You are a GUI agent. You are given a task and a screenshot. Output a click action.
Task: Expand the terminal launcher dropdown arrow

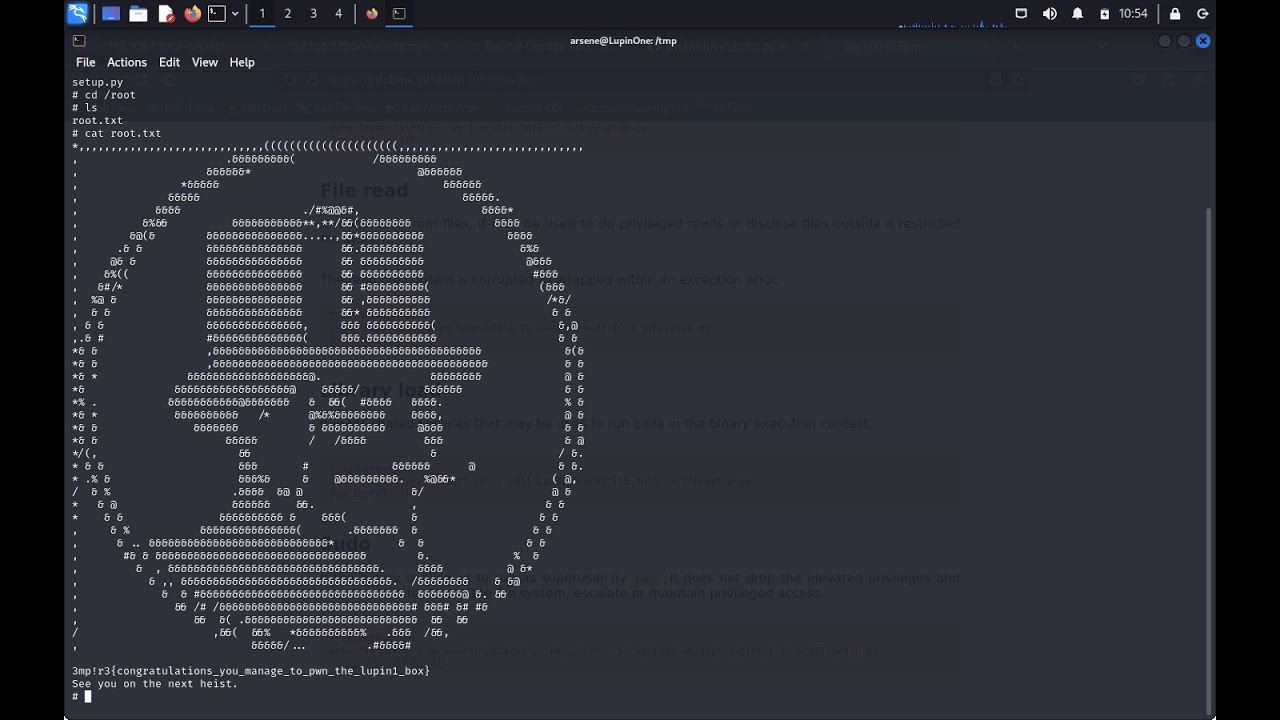click(x=235, y=14)
